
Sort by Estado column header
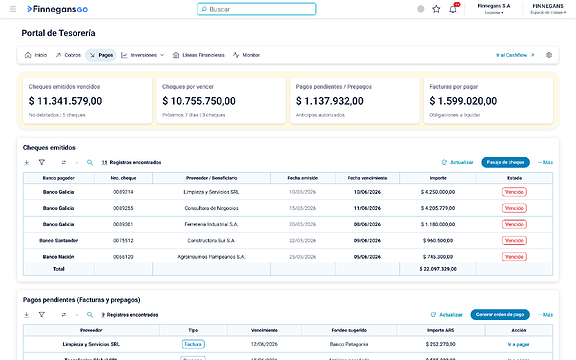(x=514, y=178)
